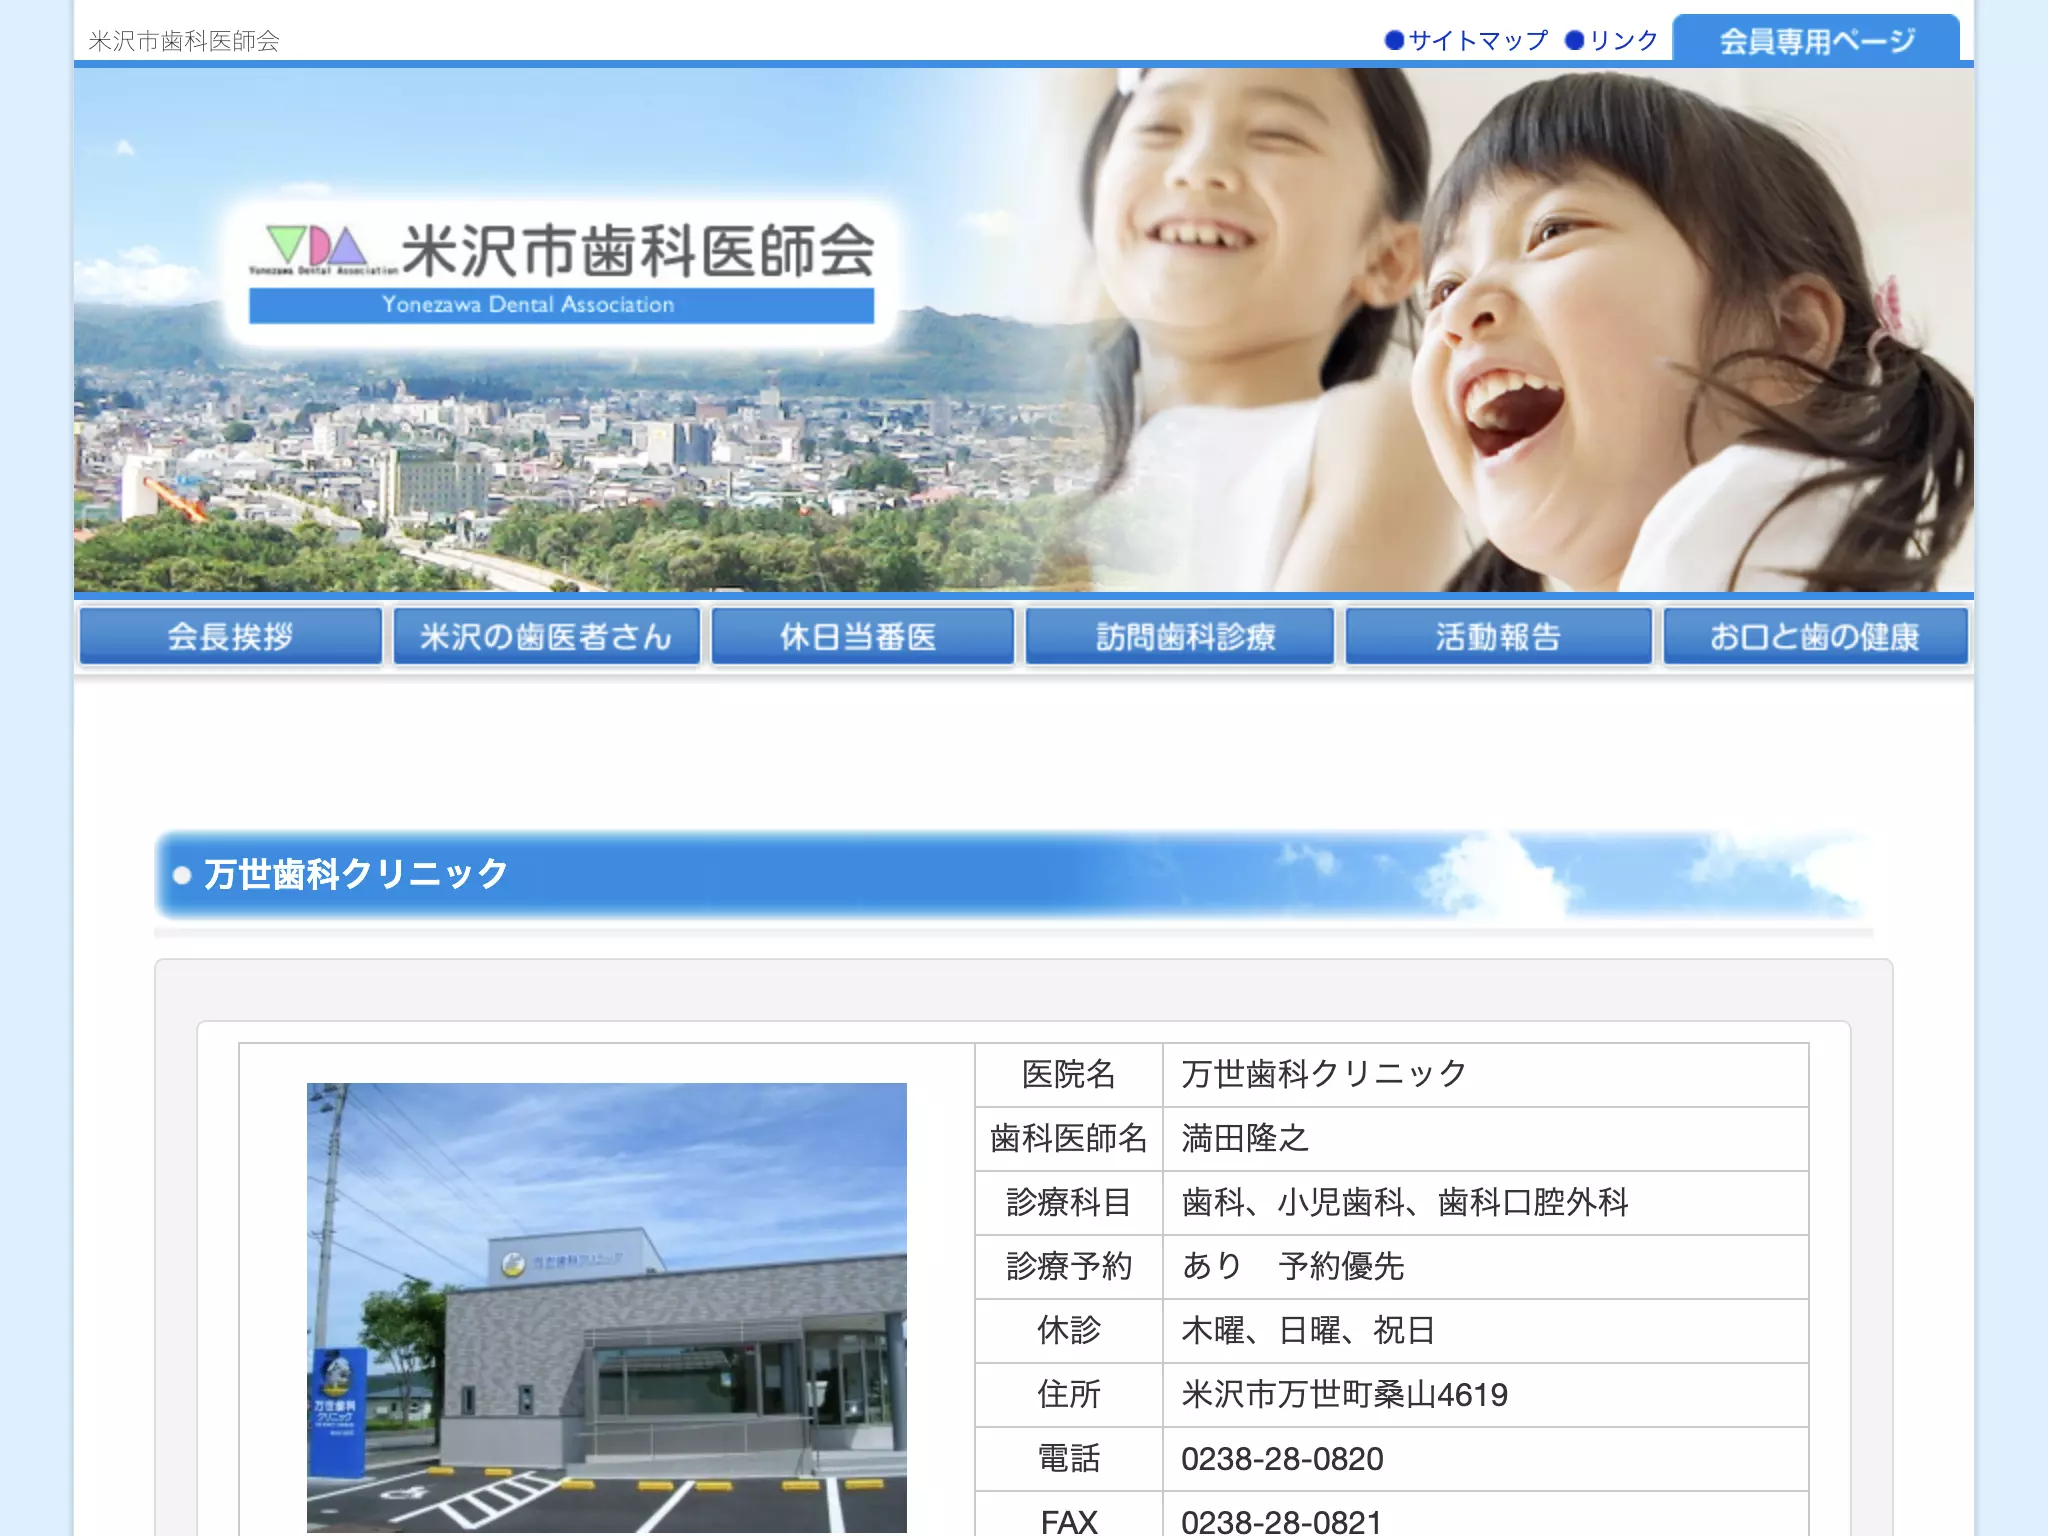Open the リンク page link

(1612, 40)
